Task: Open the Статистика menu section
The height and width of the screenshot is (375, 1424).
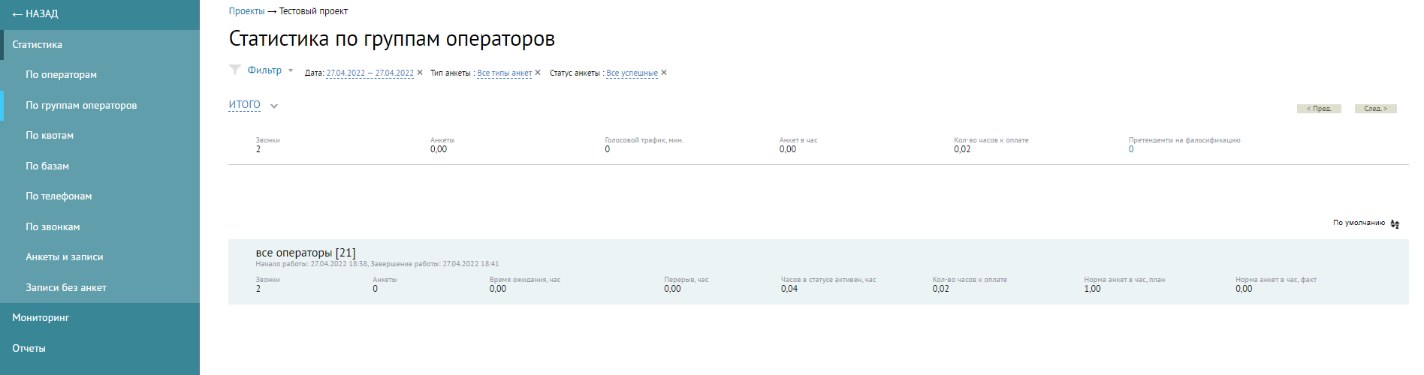Action: click(100, 44)
